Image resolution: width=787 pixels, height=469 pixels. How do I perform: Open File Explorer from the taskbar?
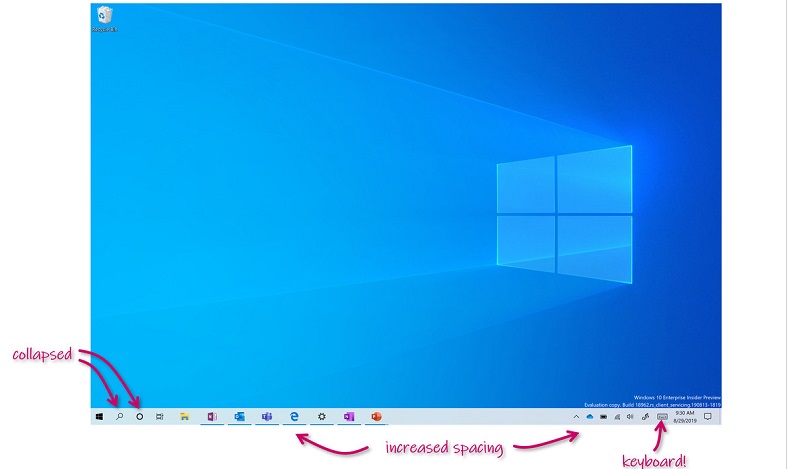(x=185, y=417)
